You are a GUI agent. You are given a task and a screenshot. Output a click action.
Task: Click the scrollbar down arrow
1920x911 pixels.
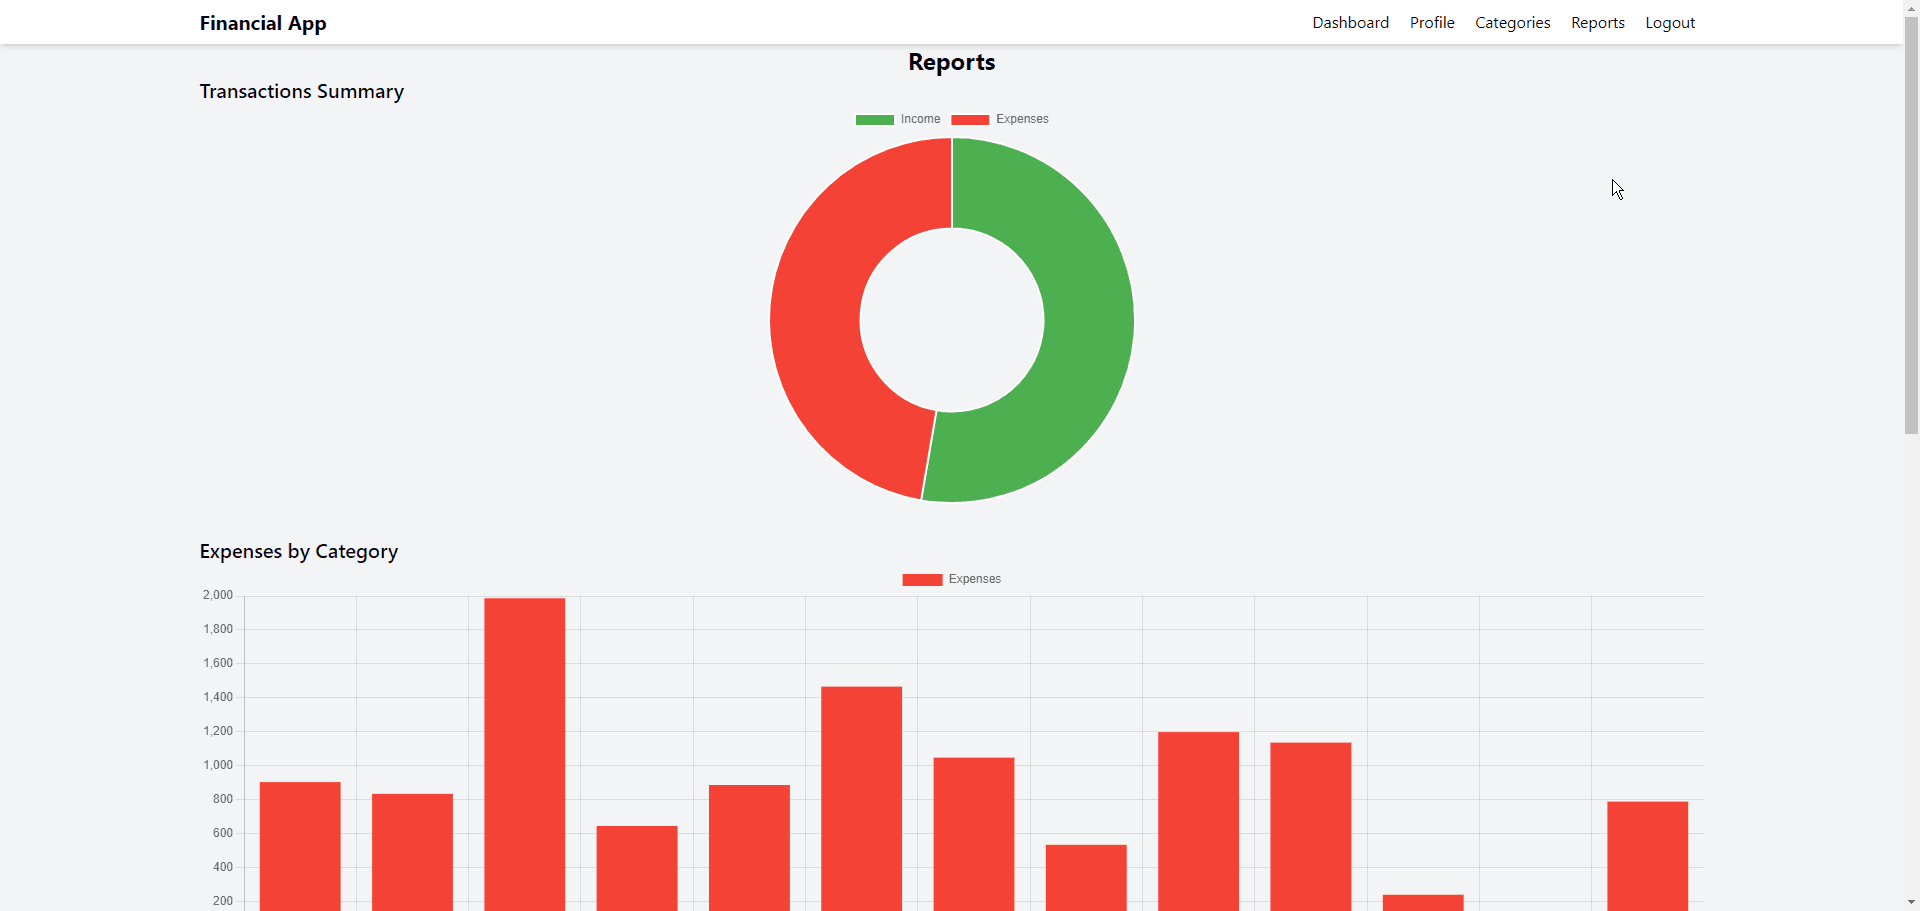click(1911, 902)
